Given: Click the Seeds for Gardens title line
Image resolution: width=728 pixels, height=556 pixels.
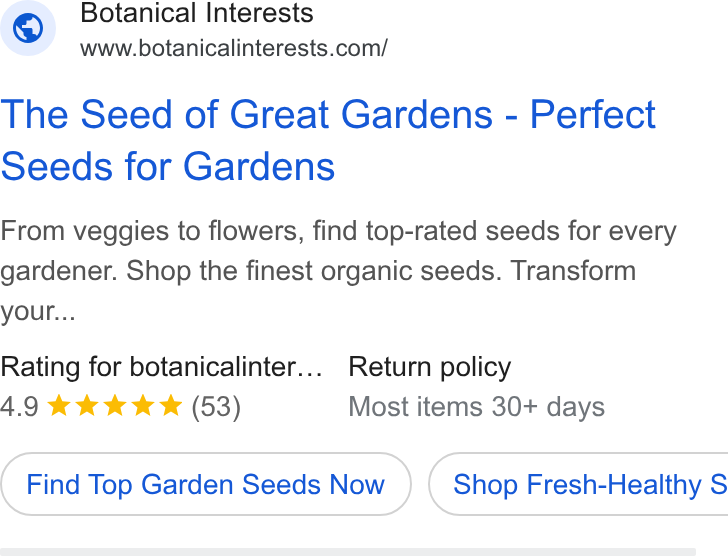Looking at the screenshot, I should click(168, 166).
